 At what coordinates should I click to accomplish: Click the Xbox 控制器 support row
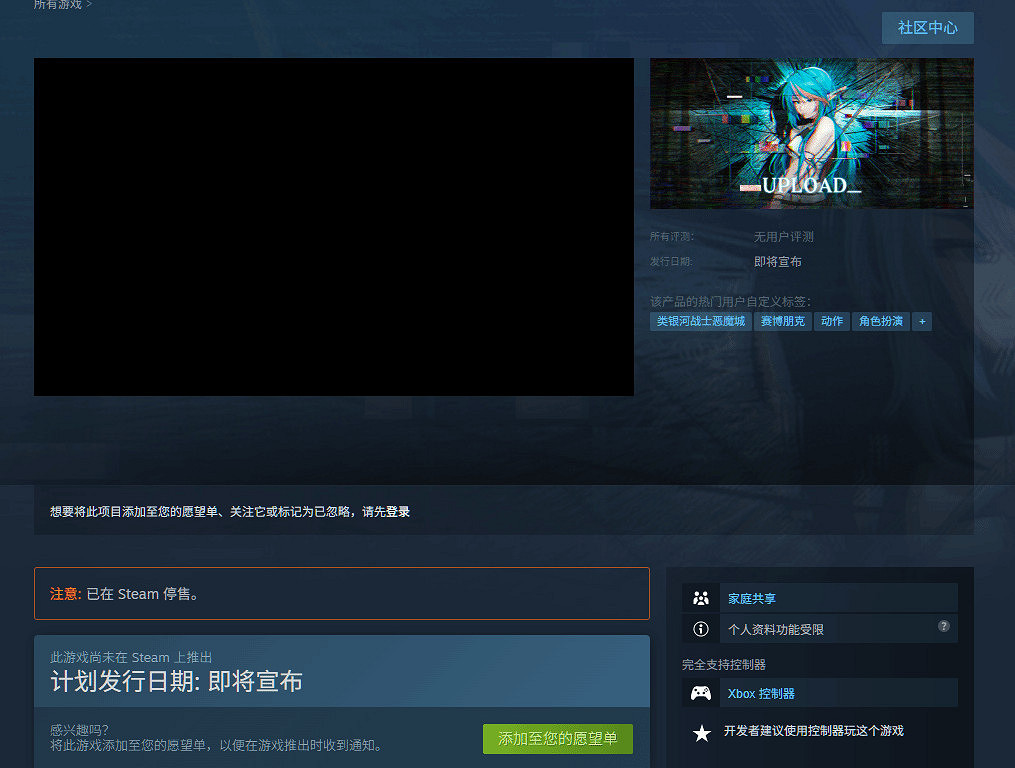pyautogui.click(x=840, y=692)
